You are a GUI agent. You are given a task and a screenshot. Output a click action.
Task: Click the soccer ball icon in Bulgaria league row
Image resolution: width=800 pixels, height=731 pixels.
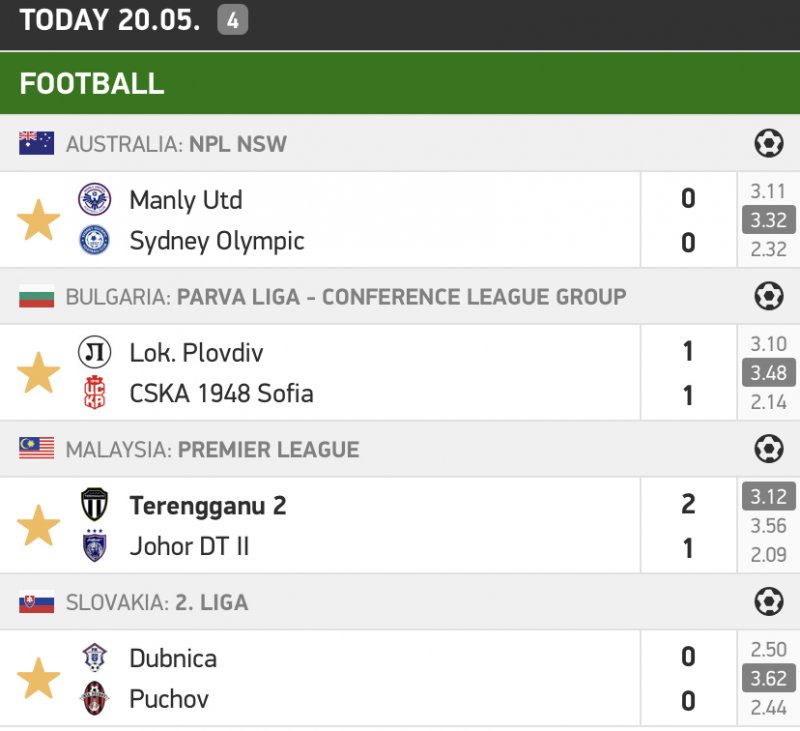pyautogui.click(x=768, y=297)
